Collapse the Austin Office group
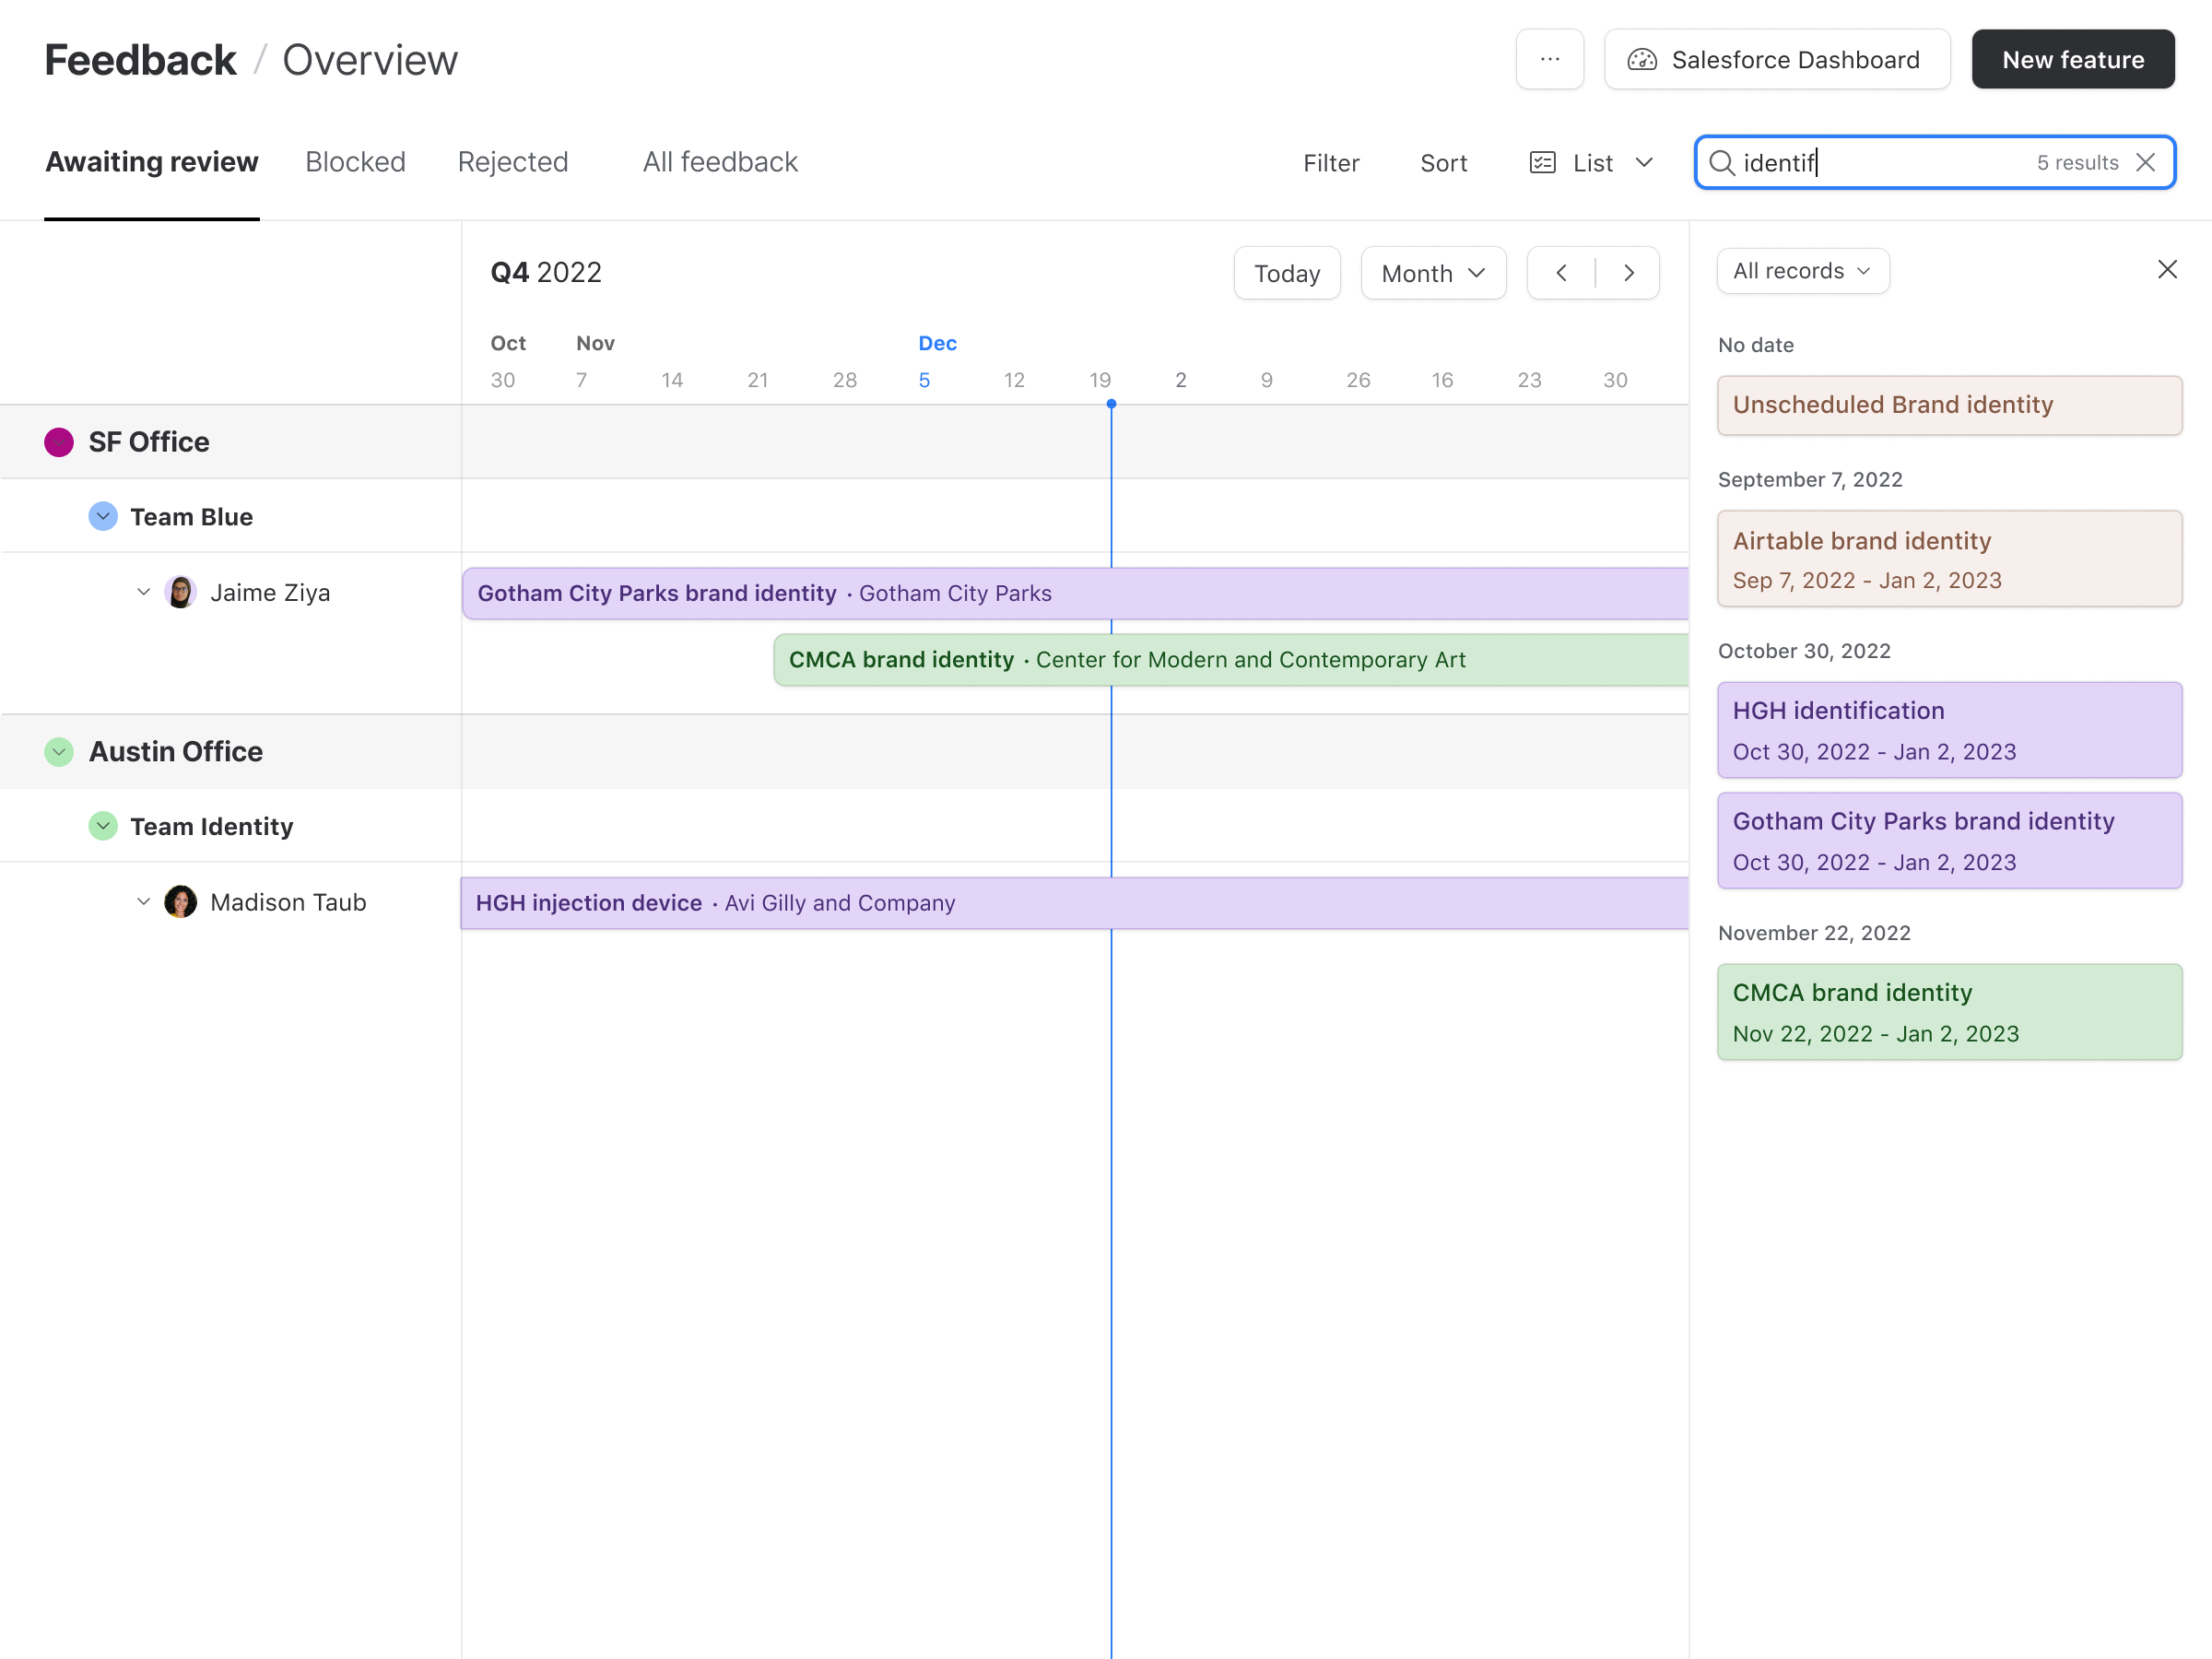 (59, 752)
